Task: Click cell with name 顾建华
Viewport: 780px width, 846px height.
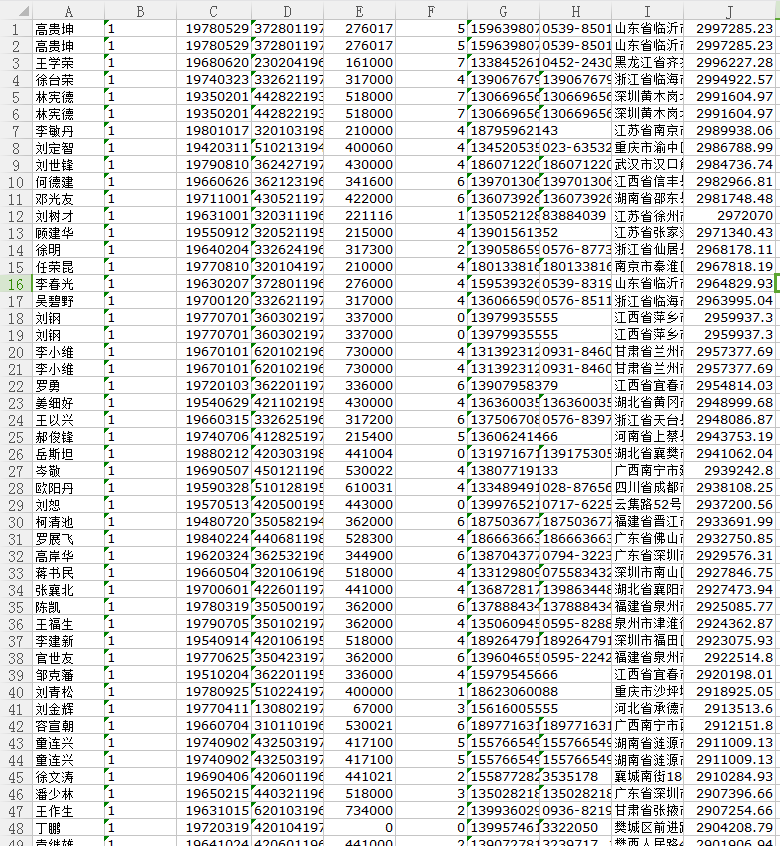Action: coord(68,233)
